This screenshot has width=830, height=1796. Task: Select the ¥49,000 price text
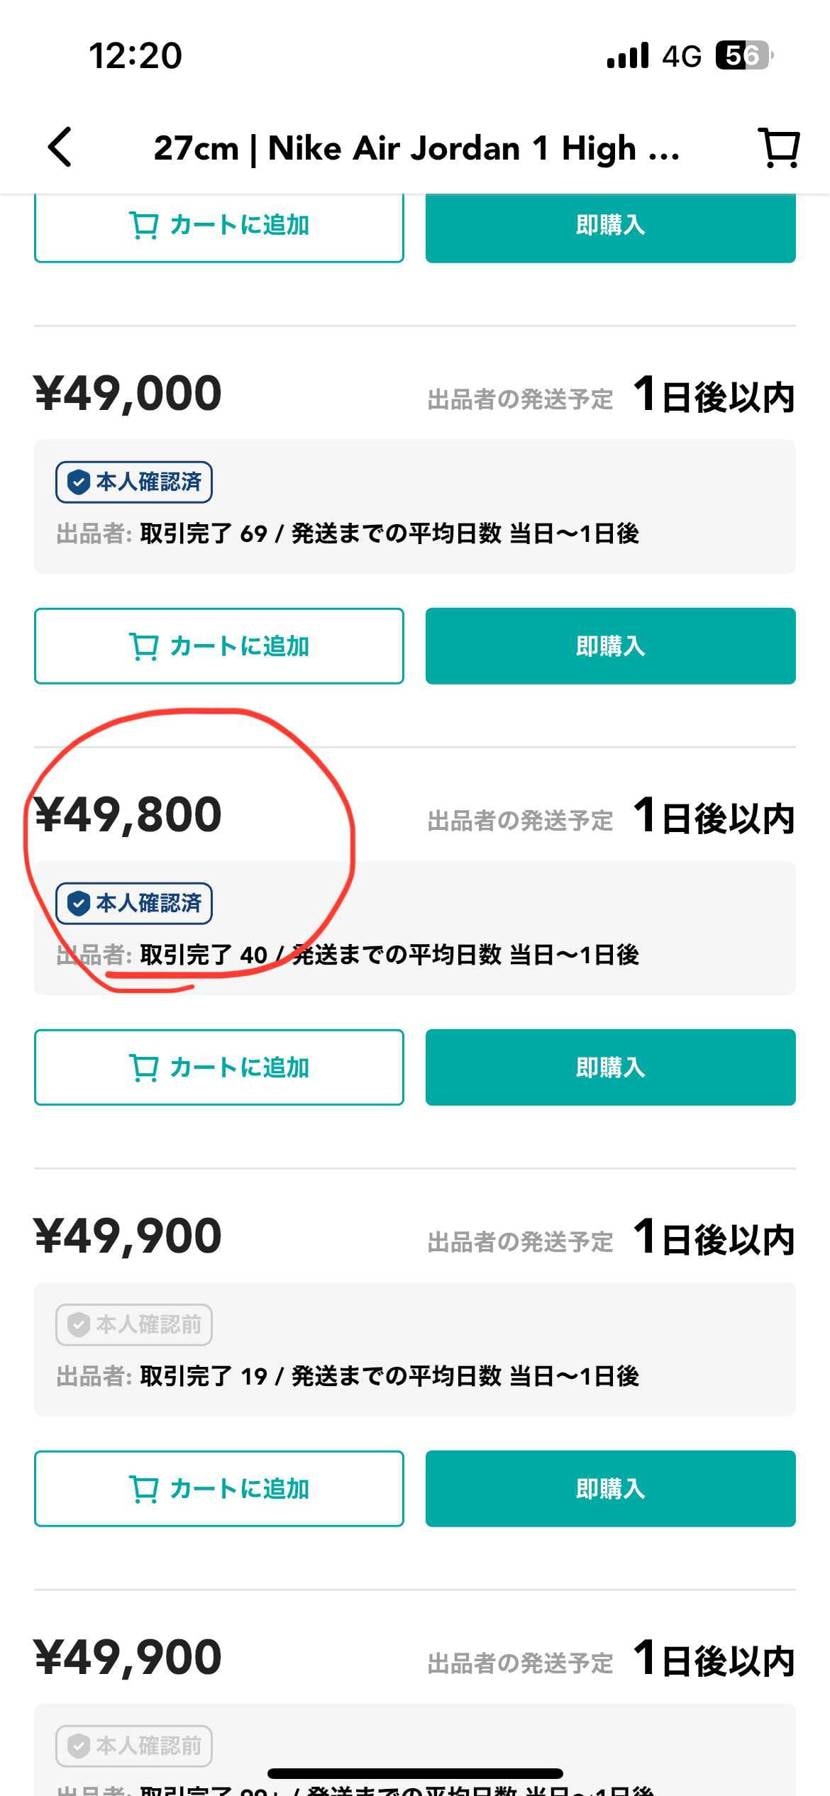click(x=128, y=393)
